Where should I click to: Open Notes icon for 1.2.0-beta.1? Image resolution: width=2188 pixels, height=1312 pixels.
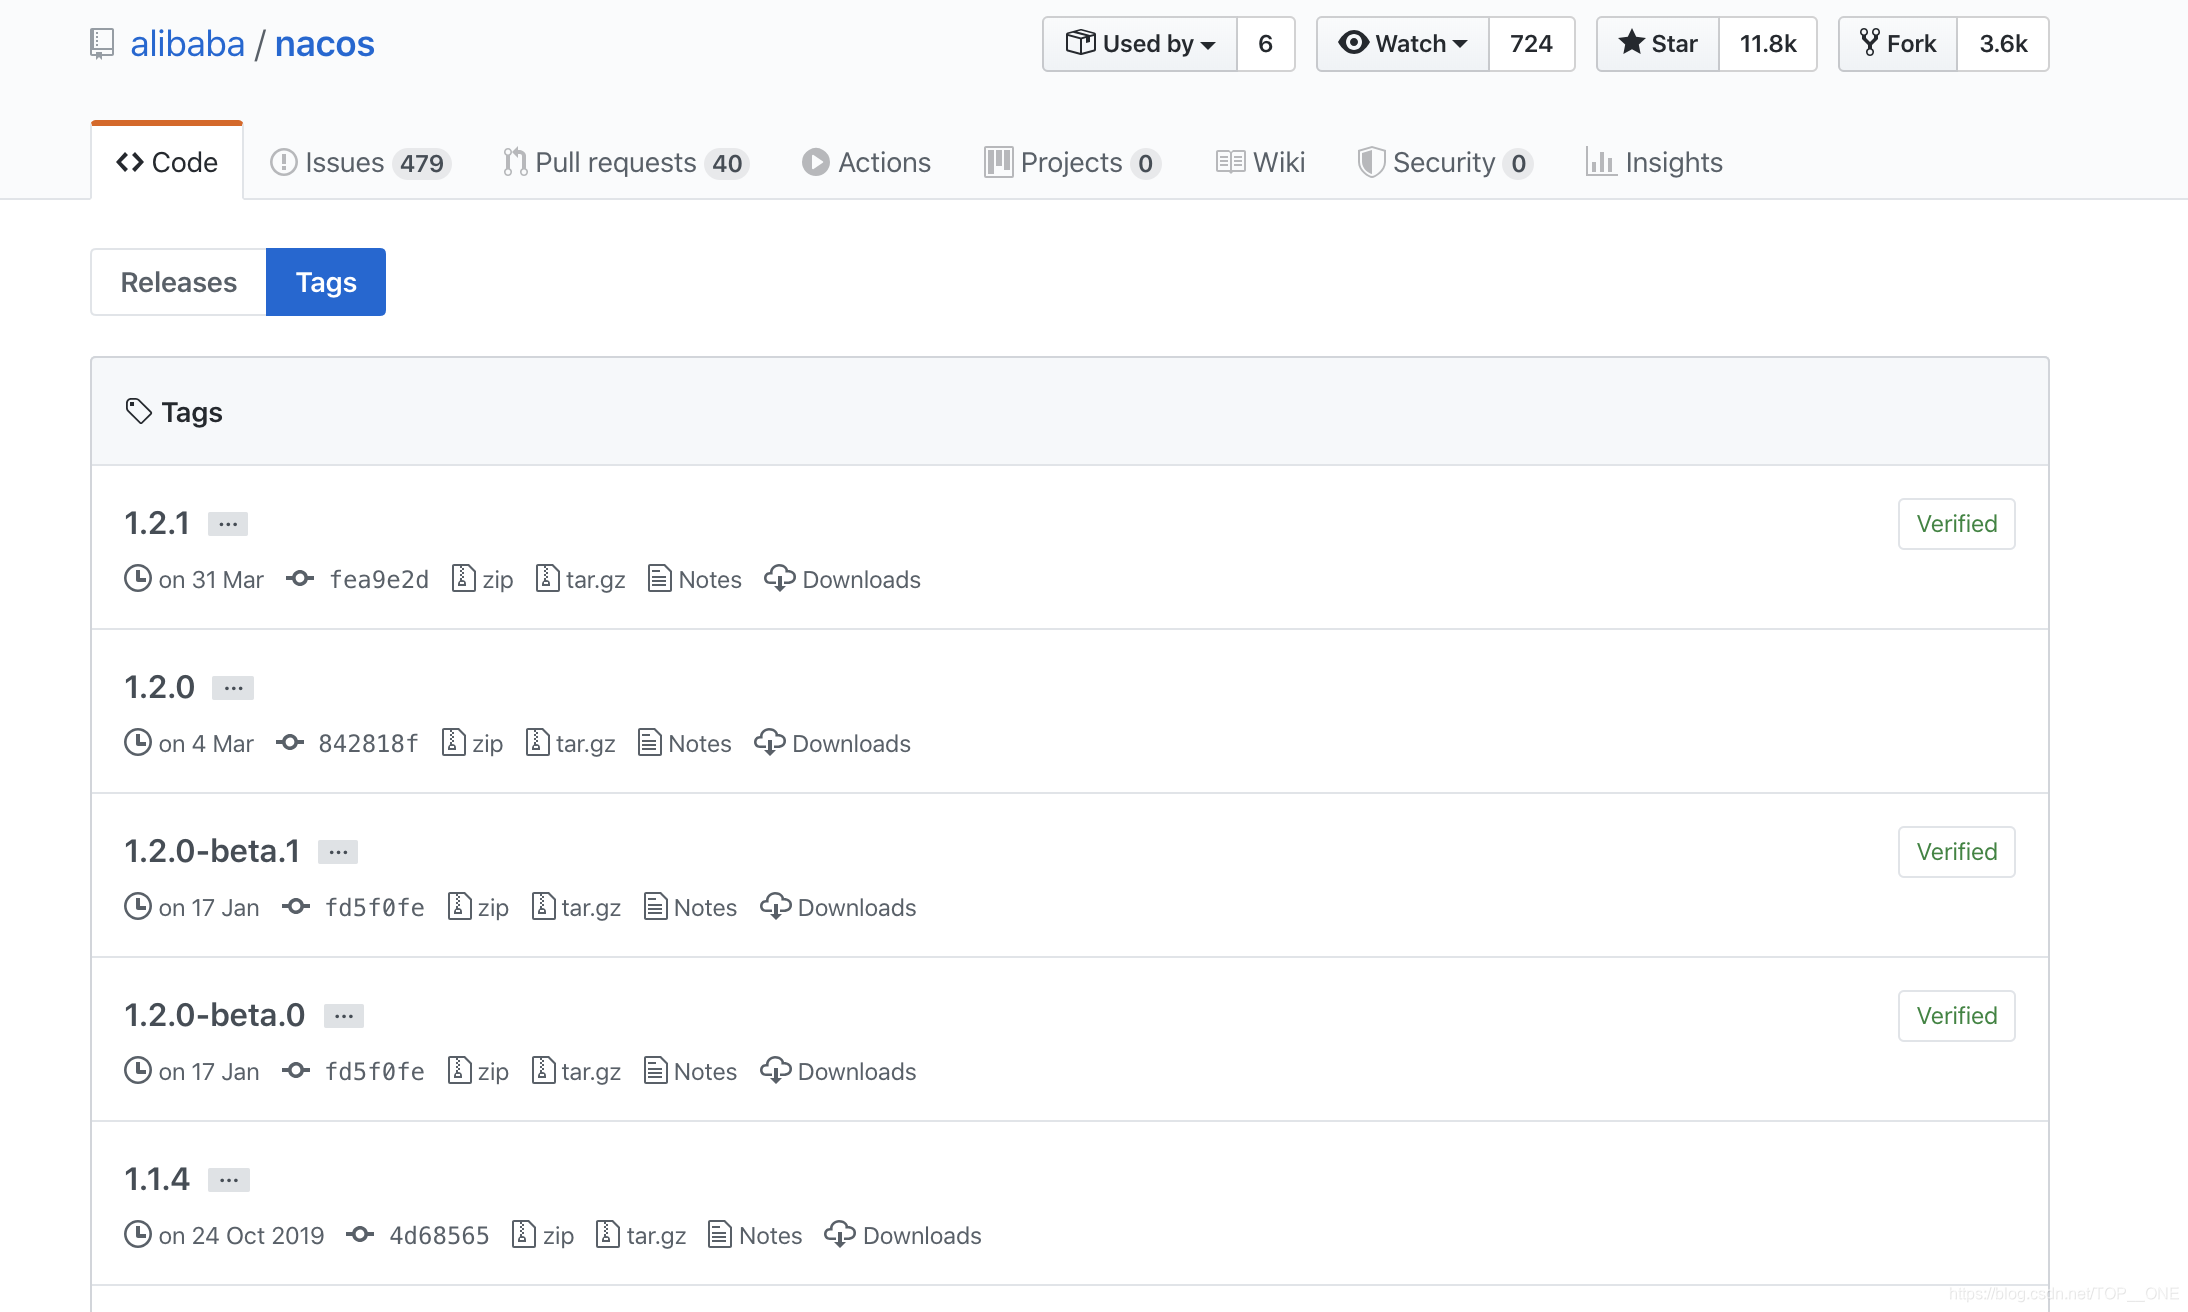[x=655, y=906]
